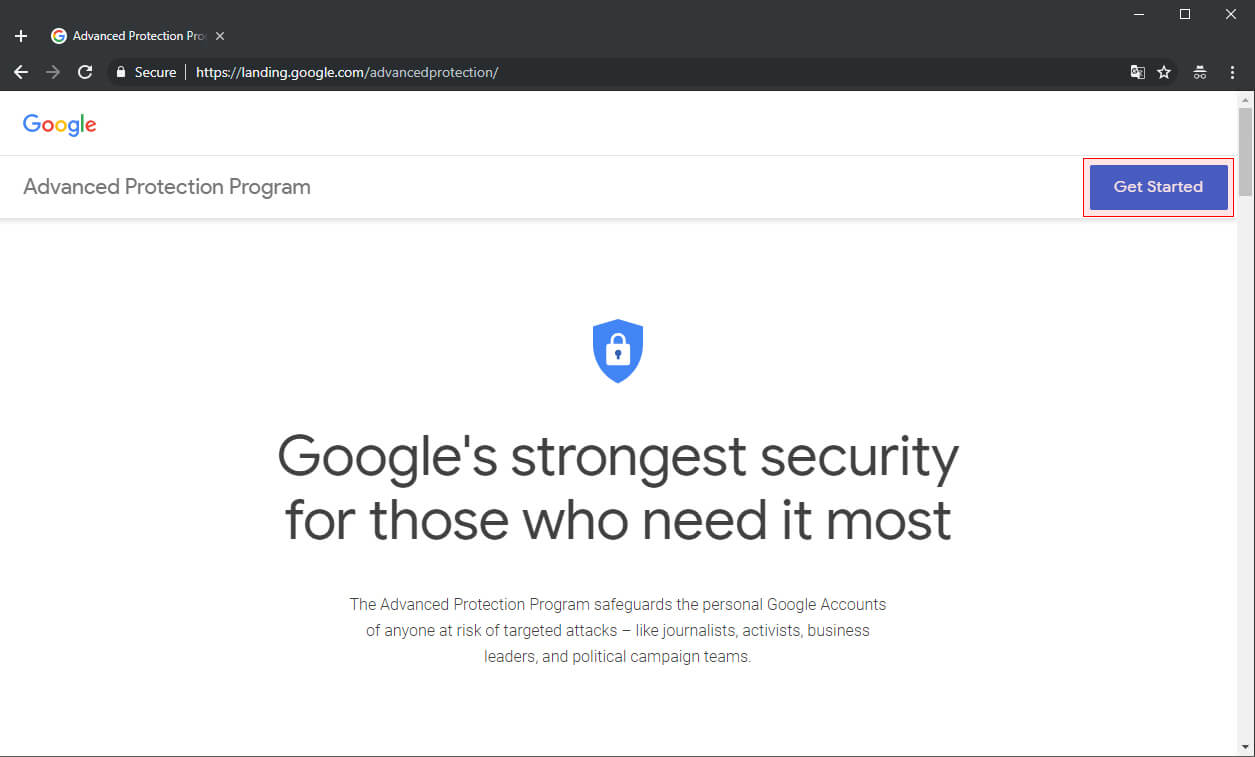Open the browser profile icon
This screenshot has width=1255, height=757.
(1199, 71)
